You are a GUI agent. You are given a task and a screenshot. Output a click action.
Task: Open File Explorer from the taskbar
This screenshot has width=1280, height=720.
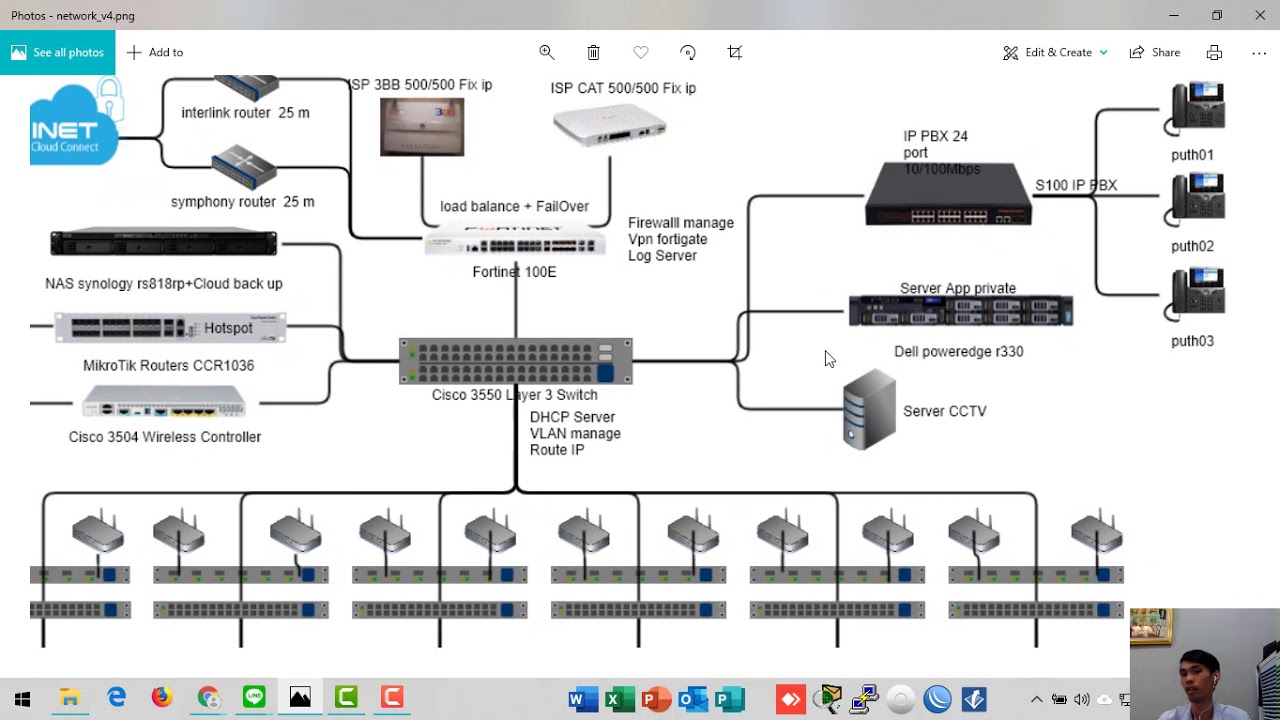[x=69, y=698]
